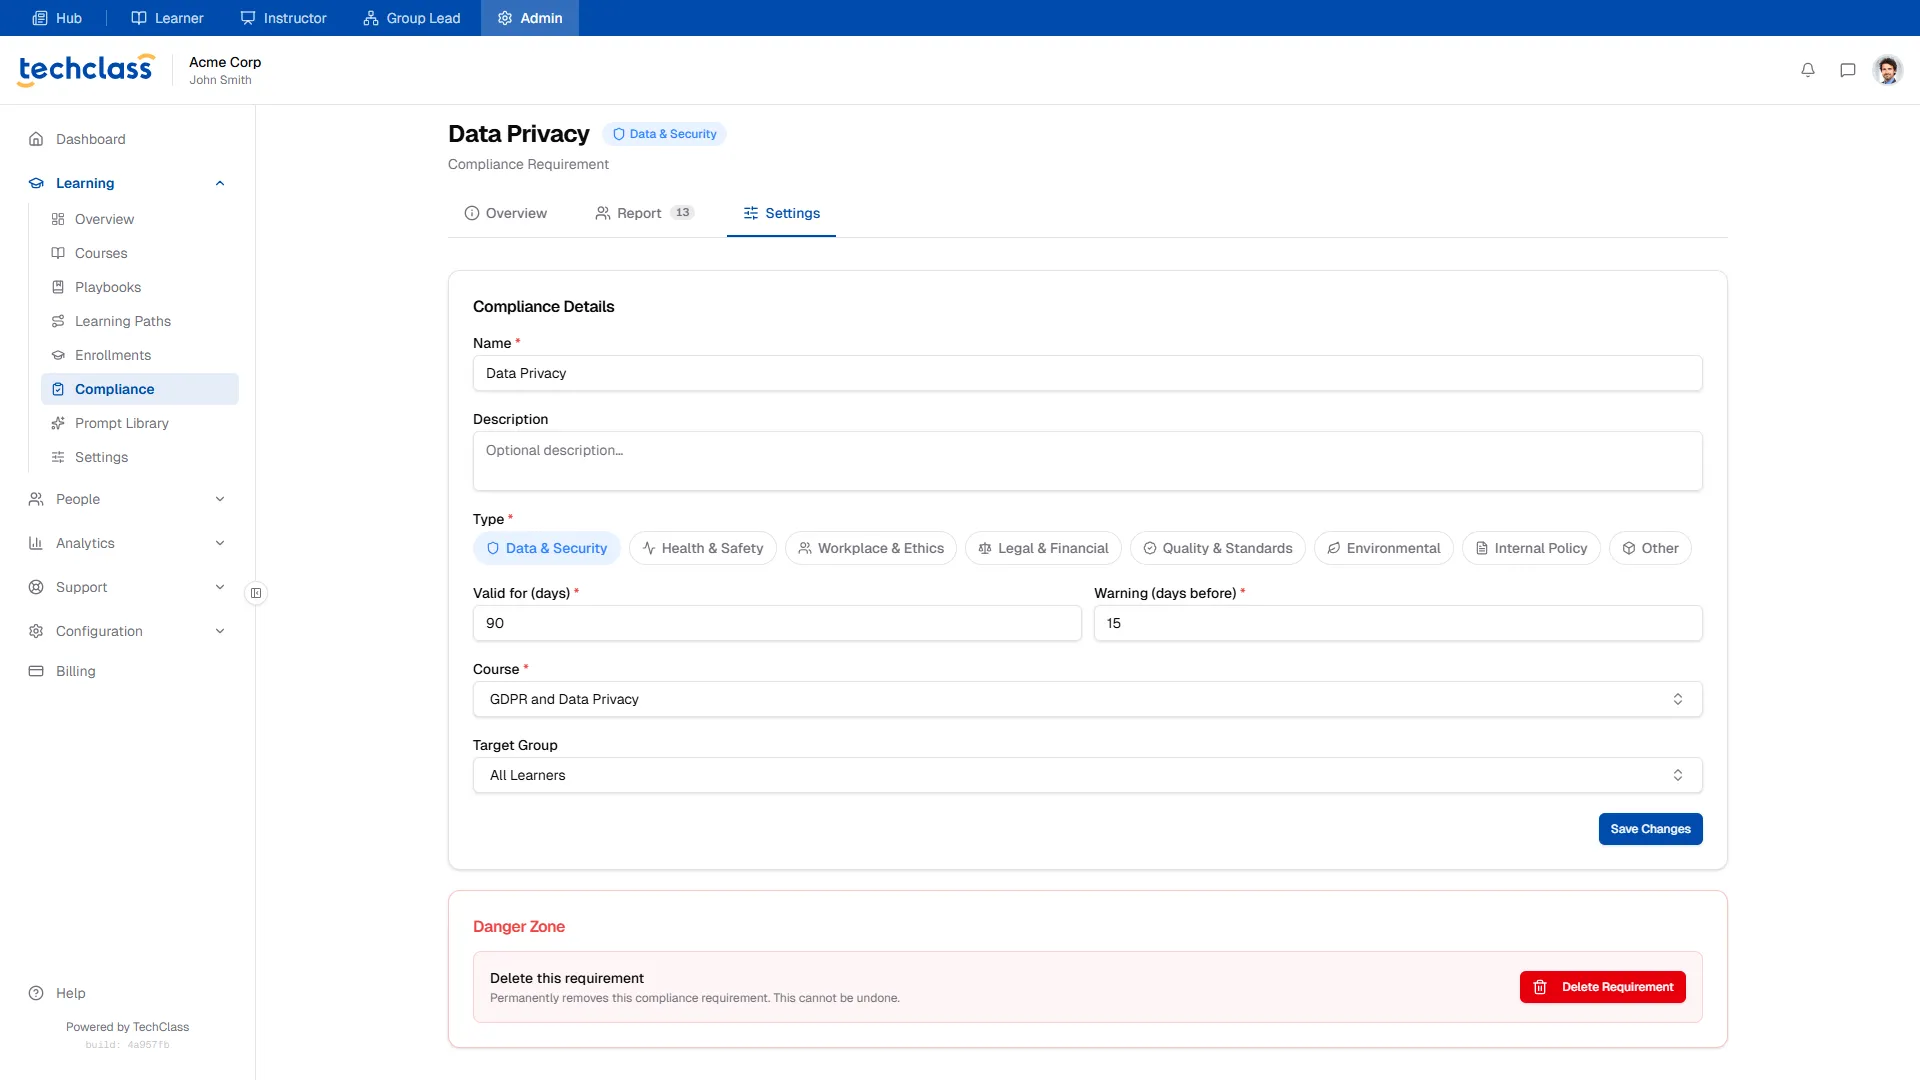
Task: Select Quality & Standards type chip
Action: (x=1218, y=548)
